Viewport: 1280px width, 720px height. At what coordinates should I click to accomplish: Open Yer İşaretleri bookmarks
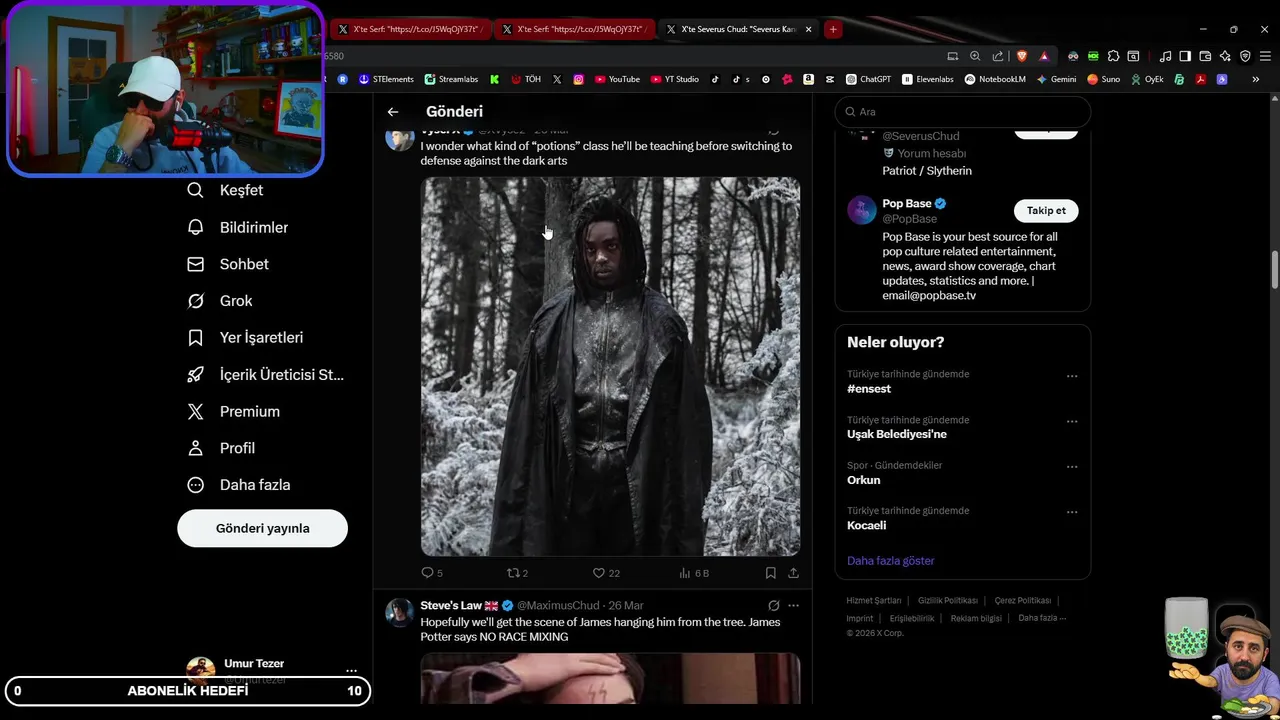pos(246,338)
